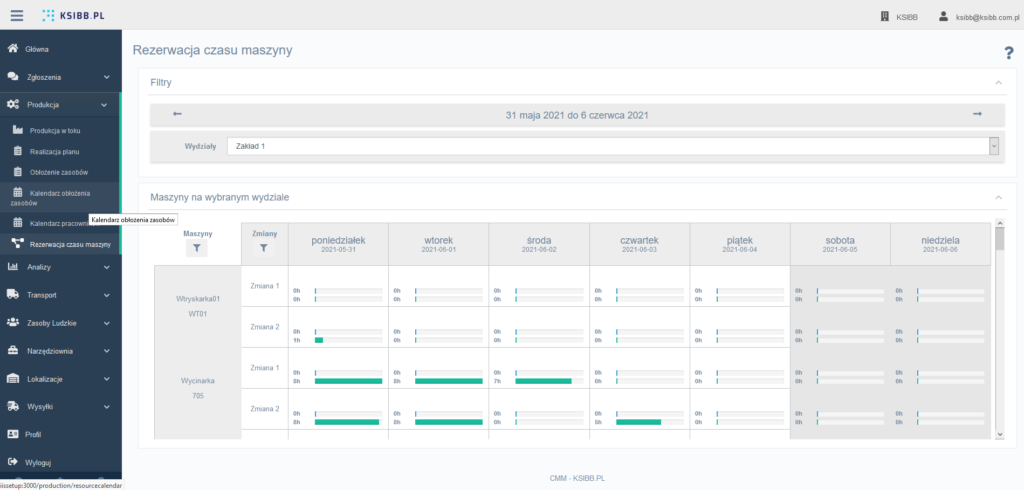Click the filter icon under Zmiany
This screenshot has height=490, width=1024.
264,247
